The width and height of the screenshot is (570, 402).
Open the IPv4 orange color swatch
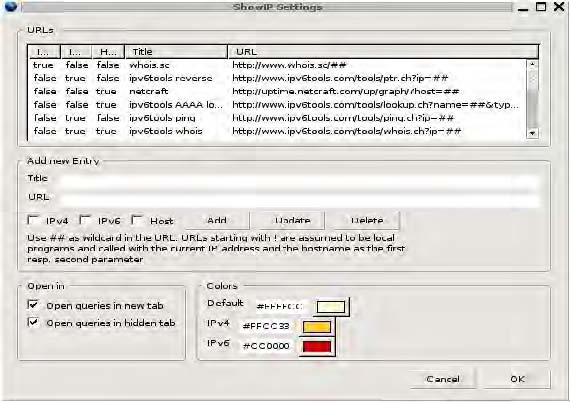317,326
